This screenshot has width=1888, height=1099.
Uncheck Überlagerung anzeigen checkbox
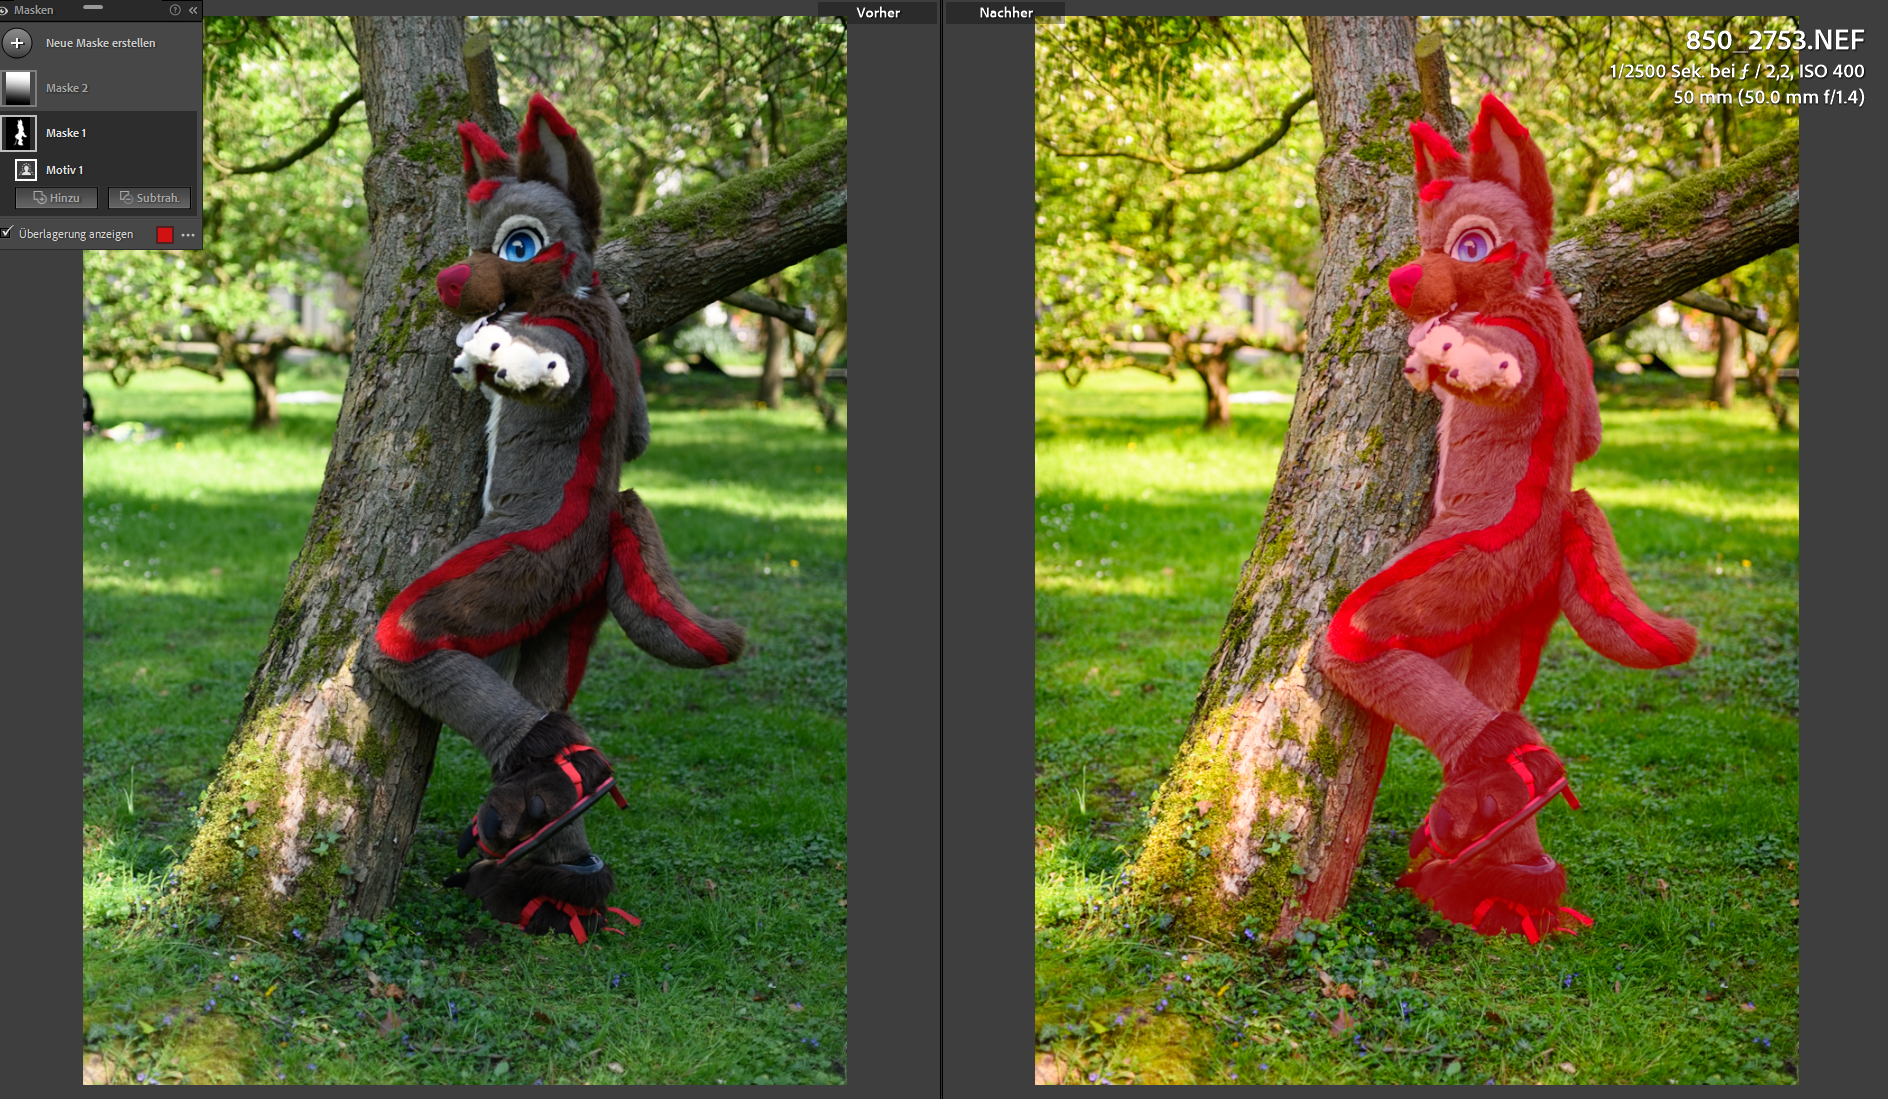coord(7,232)
